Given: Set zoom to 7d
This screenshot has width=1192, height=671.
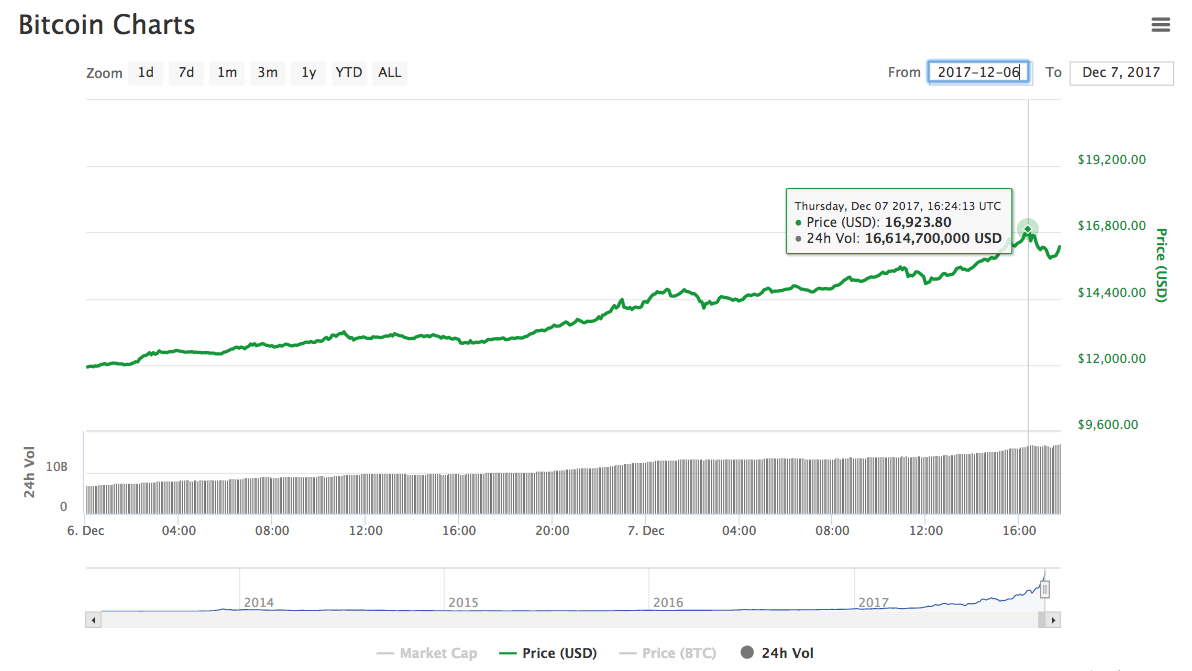Looking at the screenshot, I should click(x=185, y=72).
